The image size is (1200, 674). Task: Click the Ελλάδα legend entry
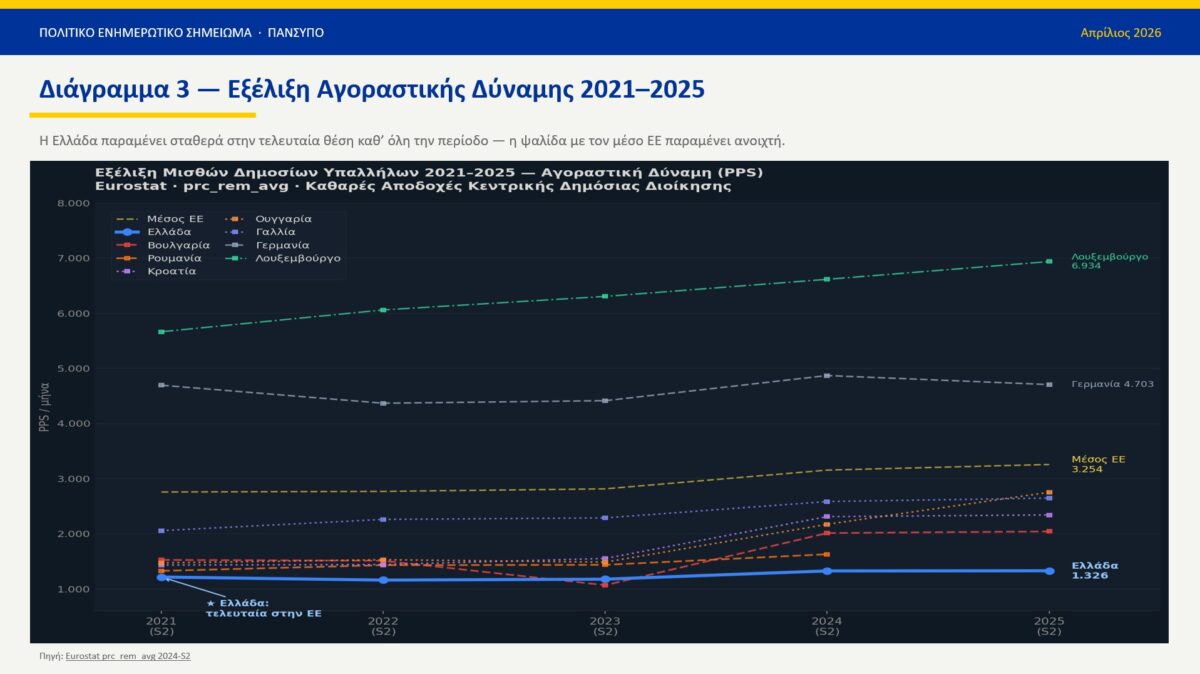pyautogui.click(x=168, y=232)
